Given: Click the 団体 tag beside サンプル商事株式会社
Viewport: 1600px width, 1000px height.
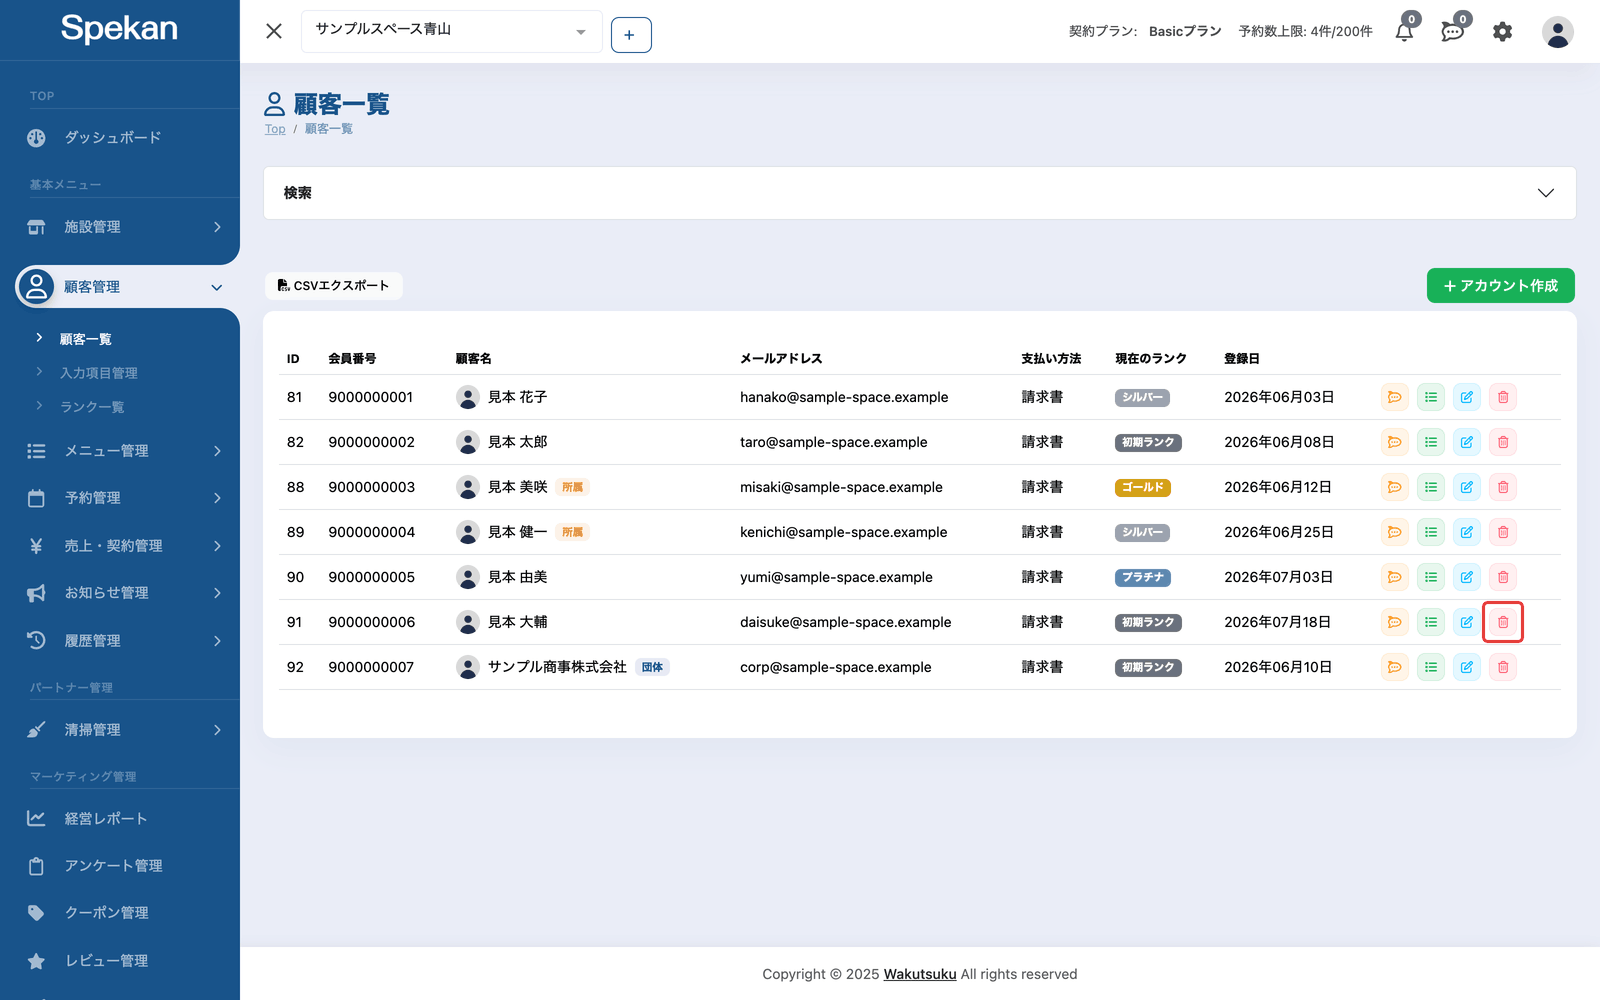Looking at the screenshot, I should 652,667.
